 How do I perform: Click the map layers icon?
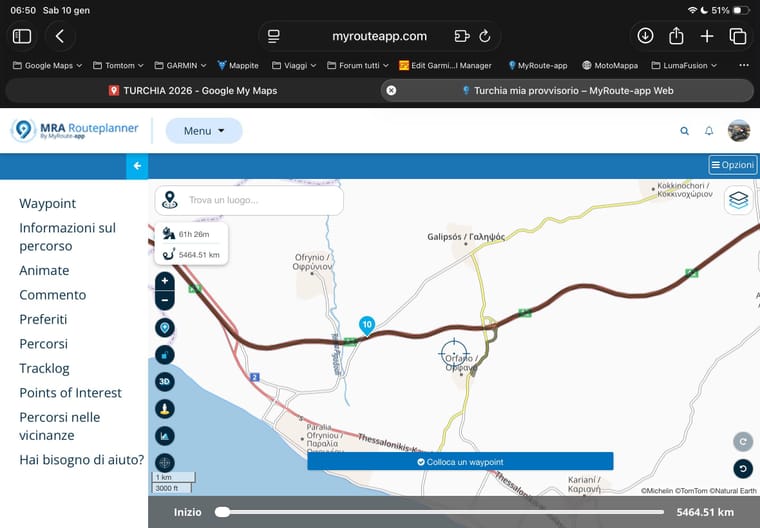(738, 200)
